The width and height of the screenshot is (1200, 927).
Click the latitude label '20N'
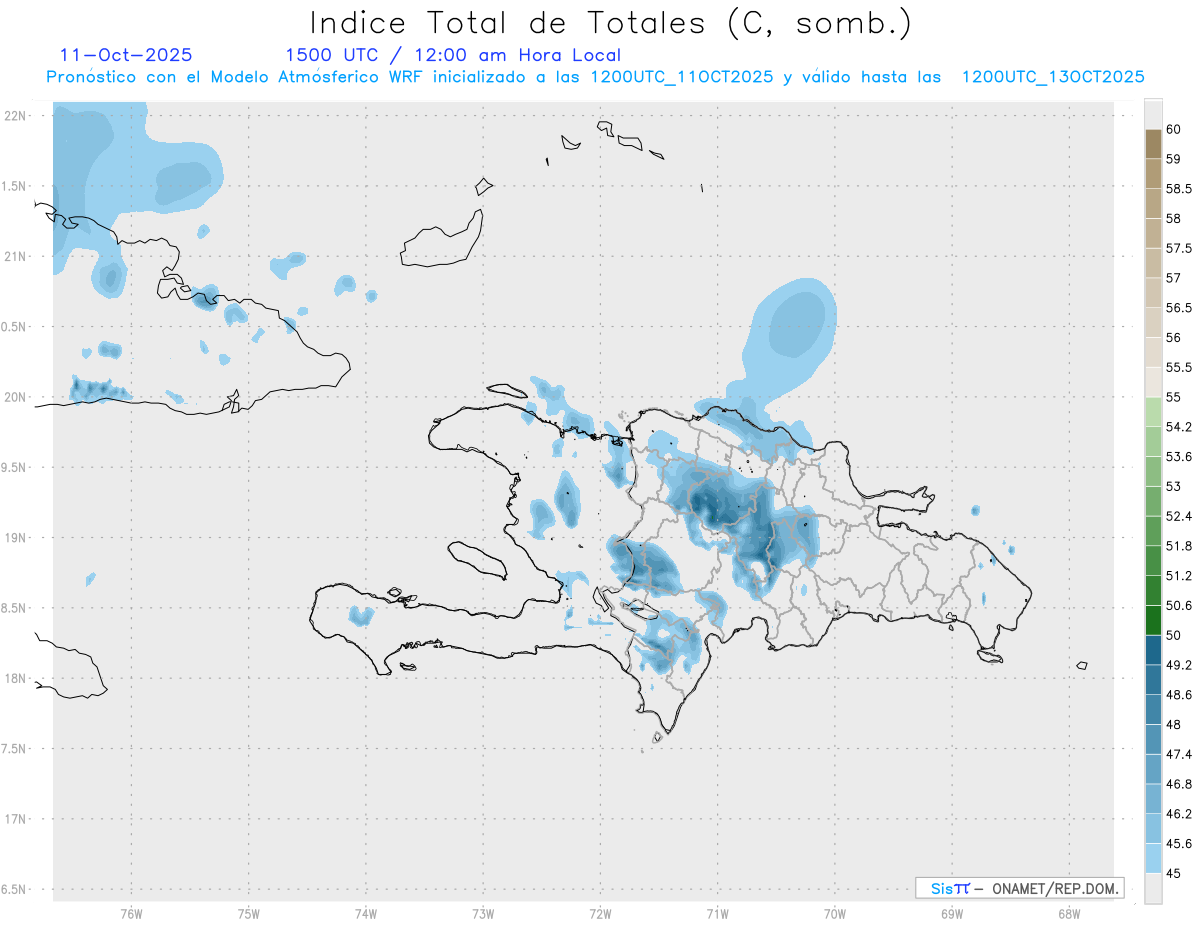[x=17, y=397]
